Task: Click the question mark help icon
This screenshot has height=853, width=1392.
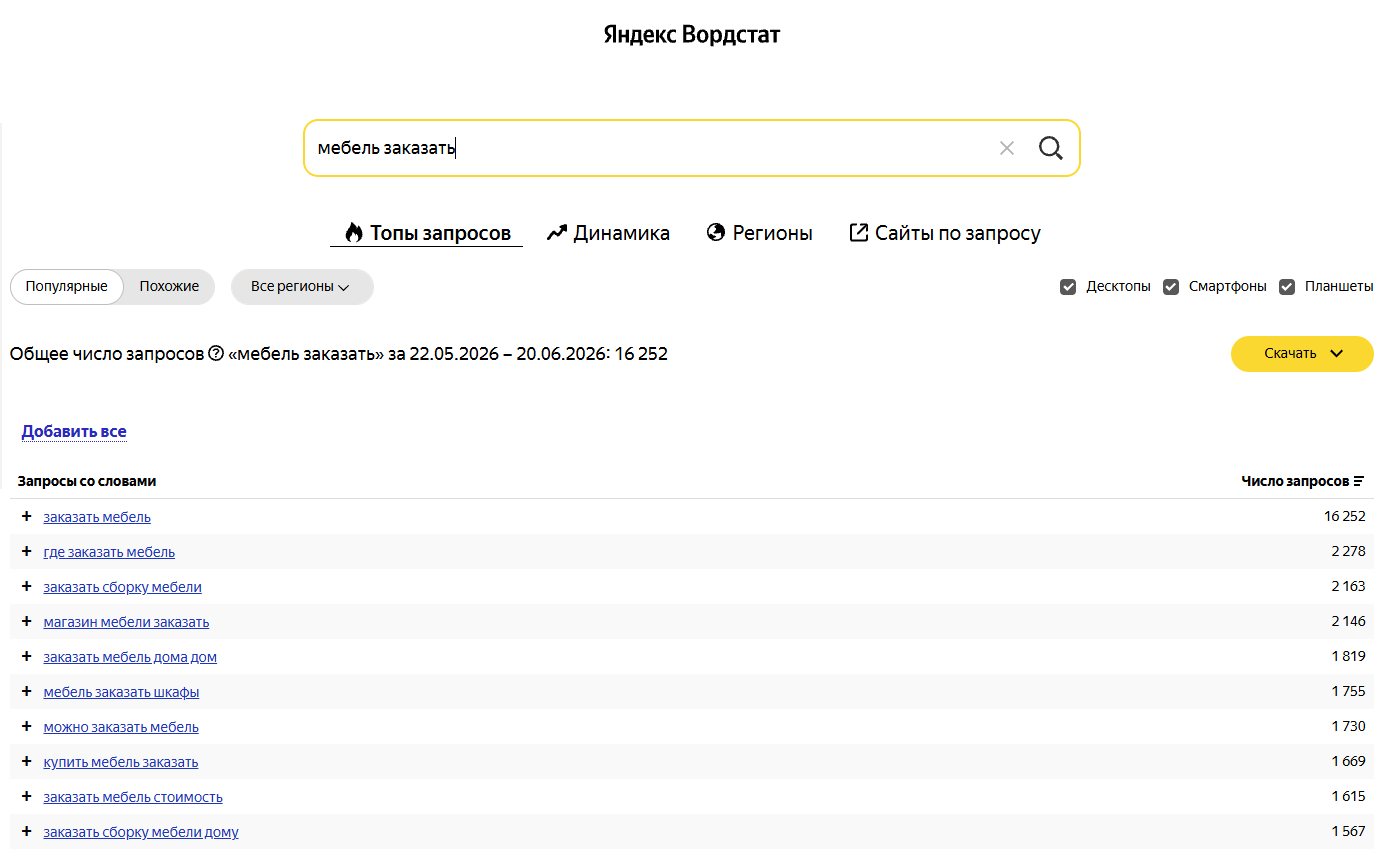Action: pyautogui.click(x=215, y=354)
